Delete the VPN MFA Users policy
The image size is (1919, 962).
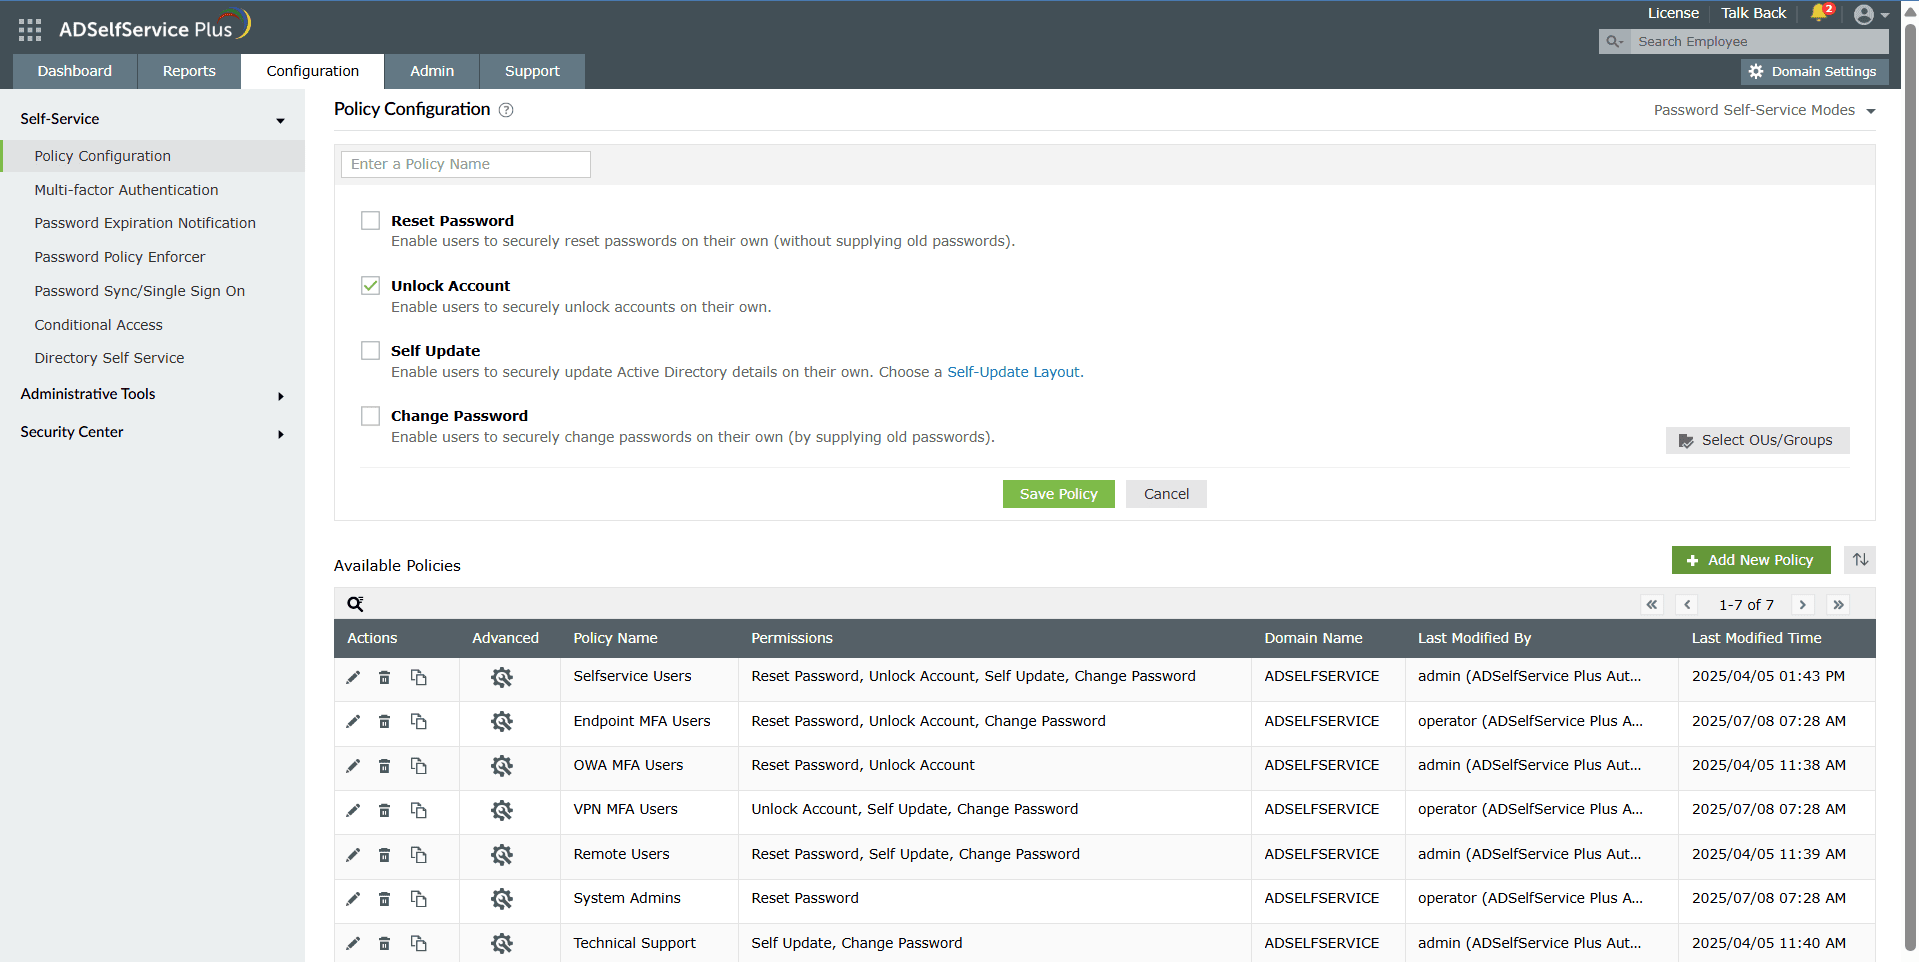[384, 810]
